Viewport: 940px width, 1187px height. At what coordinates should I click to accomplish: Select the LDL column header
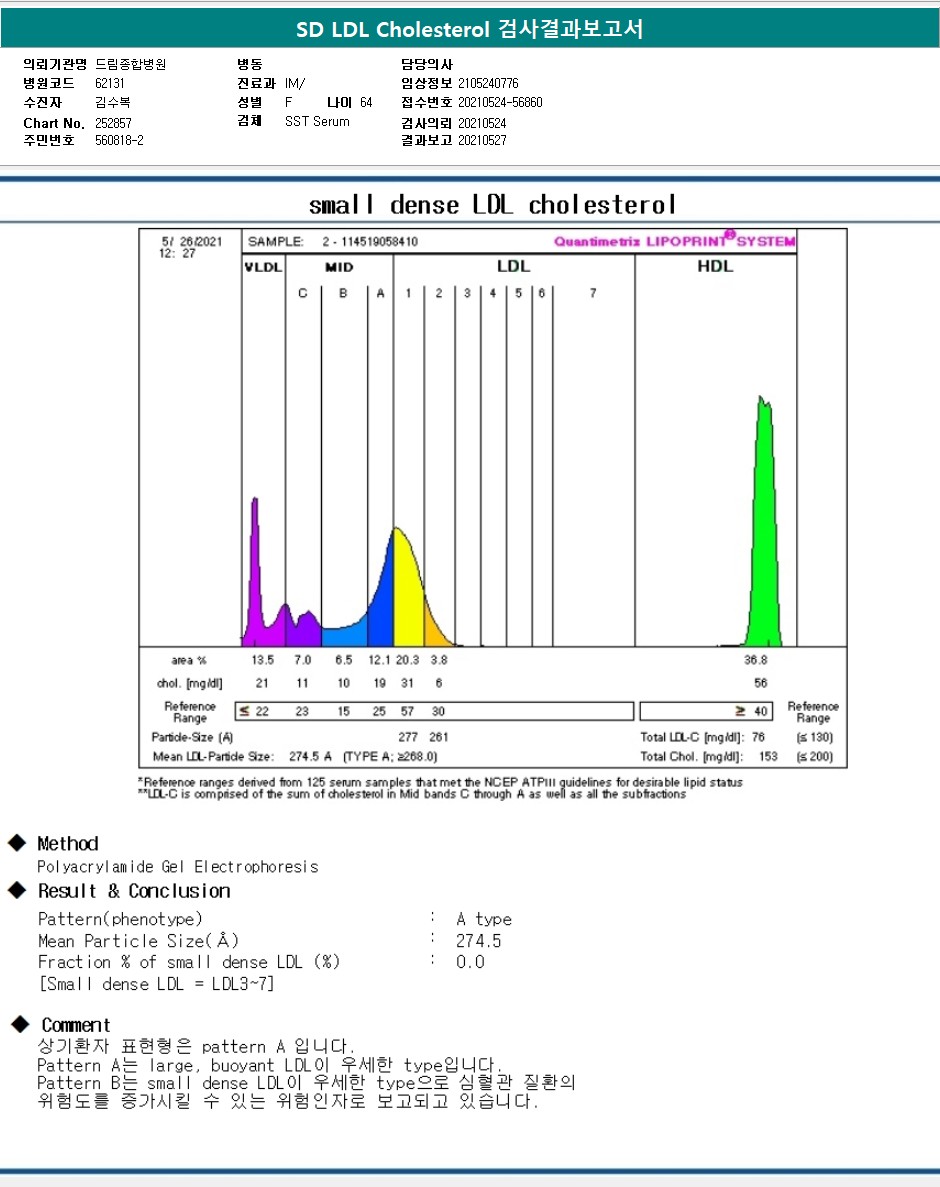tap(513, 267)
